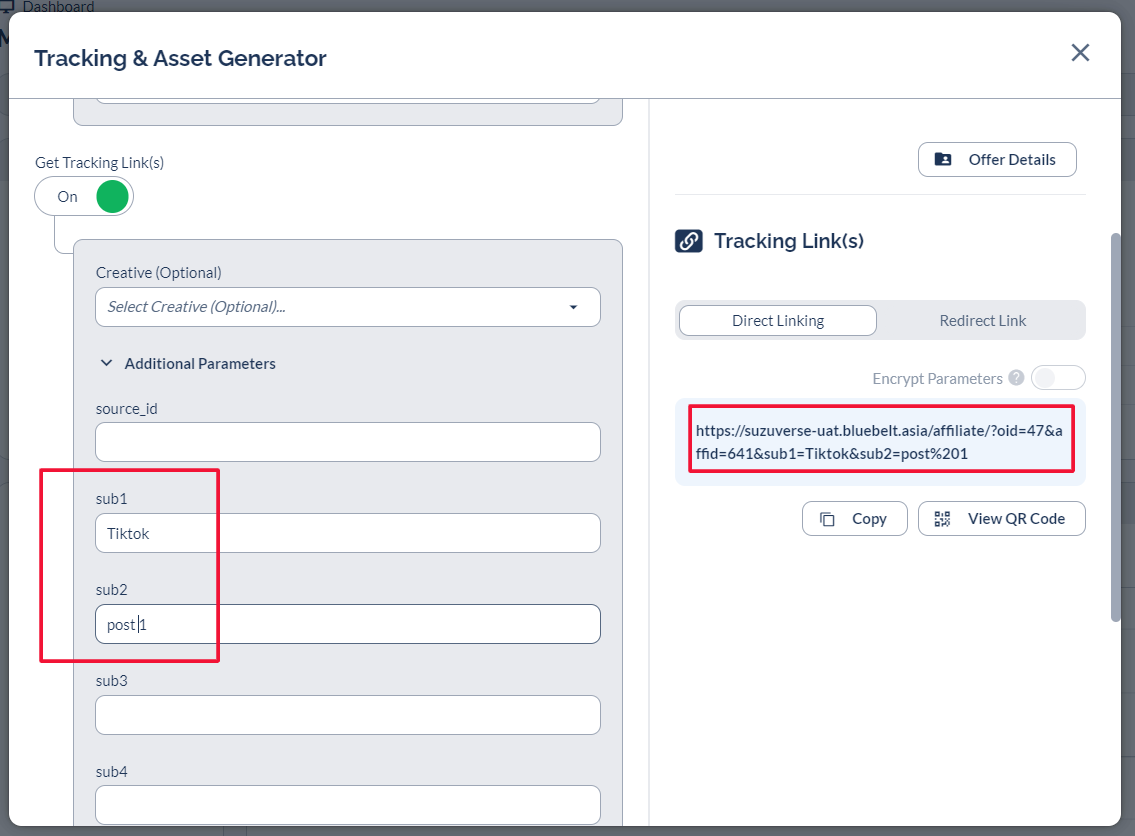Click the Creative dropdown caret arrow
Image resolution: width=1135 pixels, height=836 pixels.
[573, 307]
